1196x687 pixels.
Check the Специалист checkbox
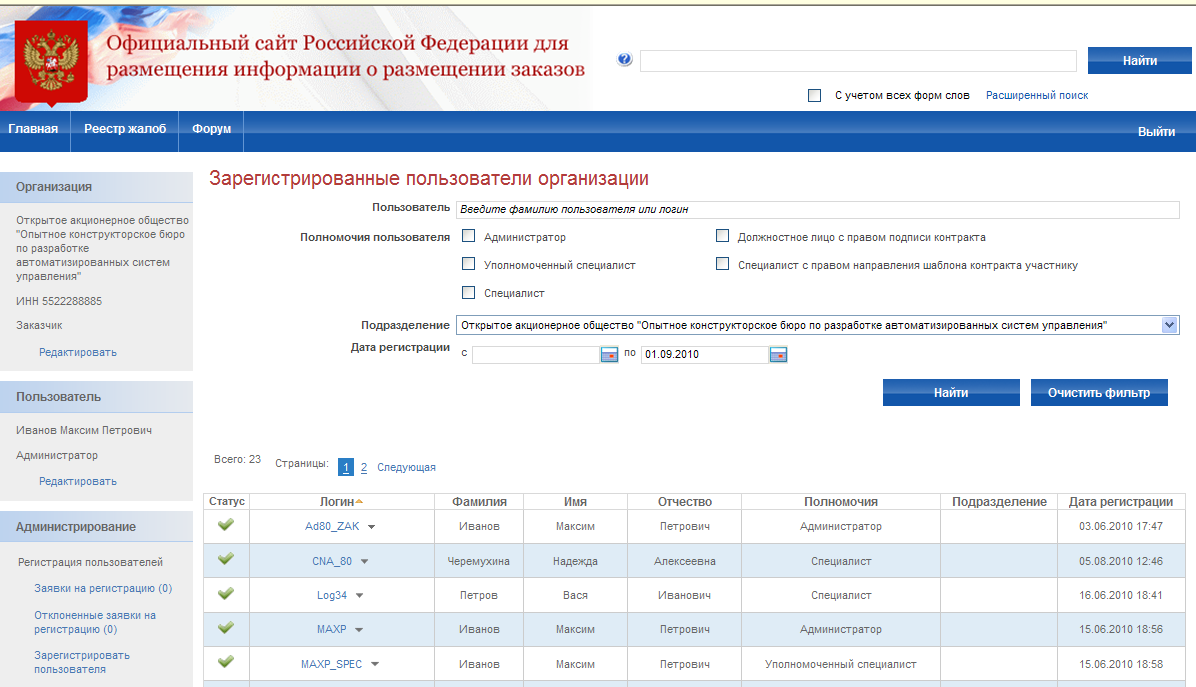pyautogui.click(x=468, y=292)
